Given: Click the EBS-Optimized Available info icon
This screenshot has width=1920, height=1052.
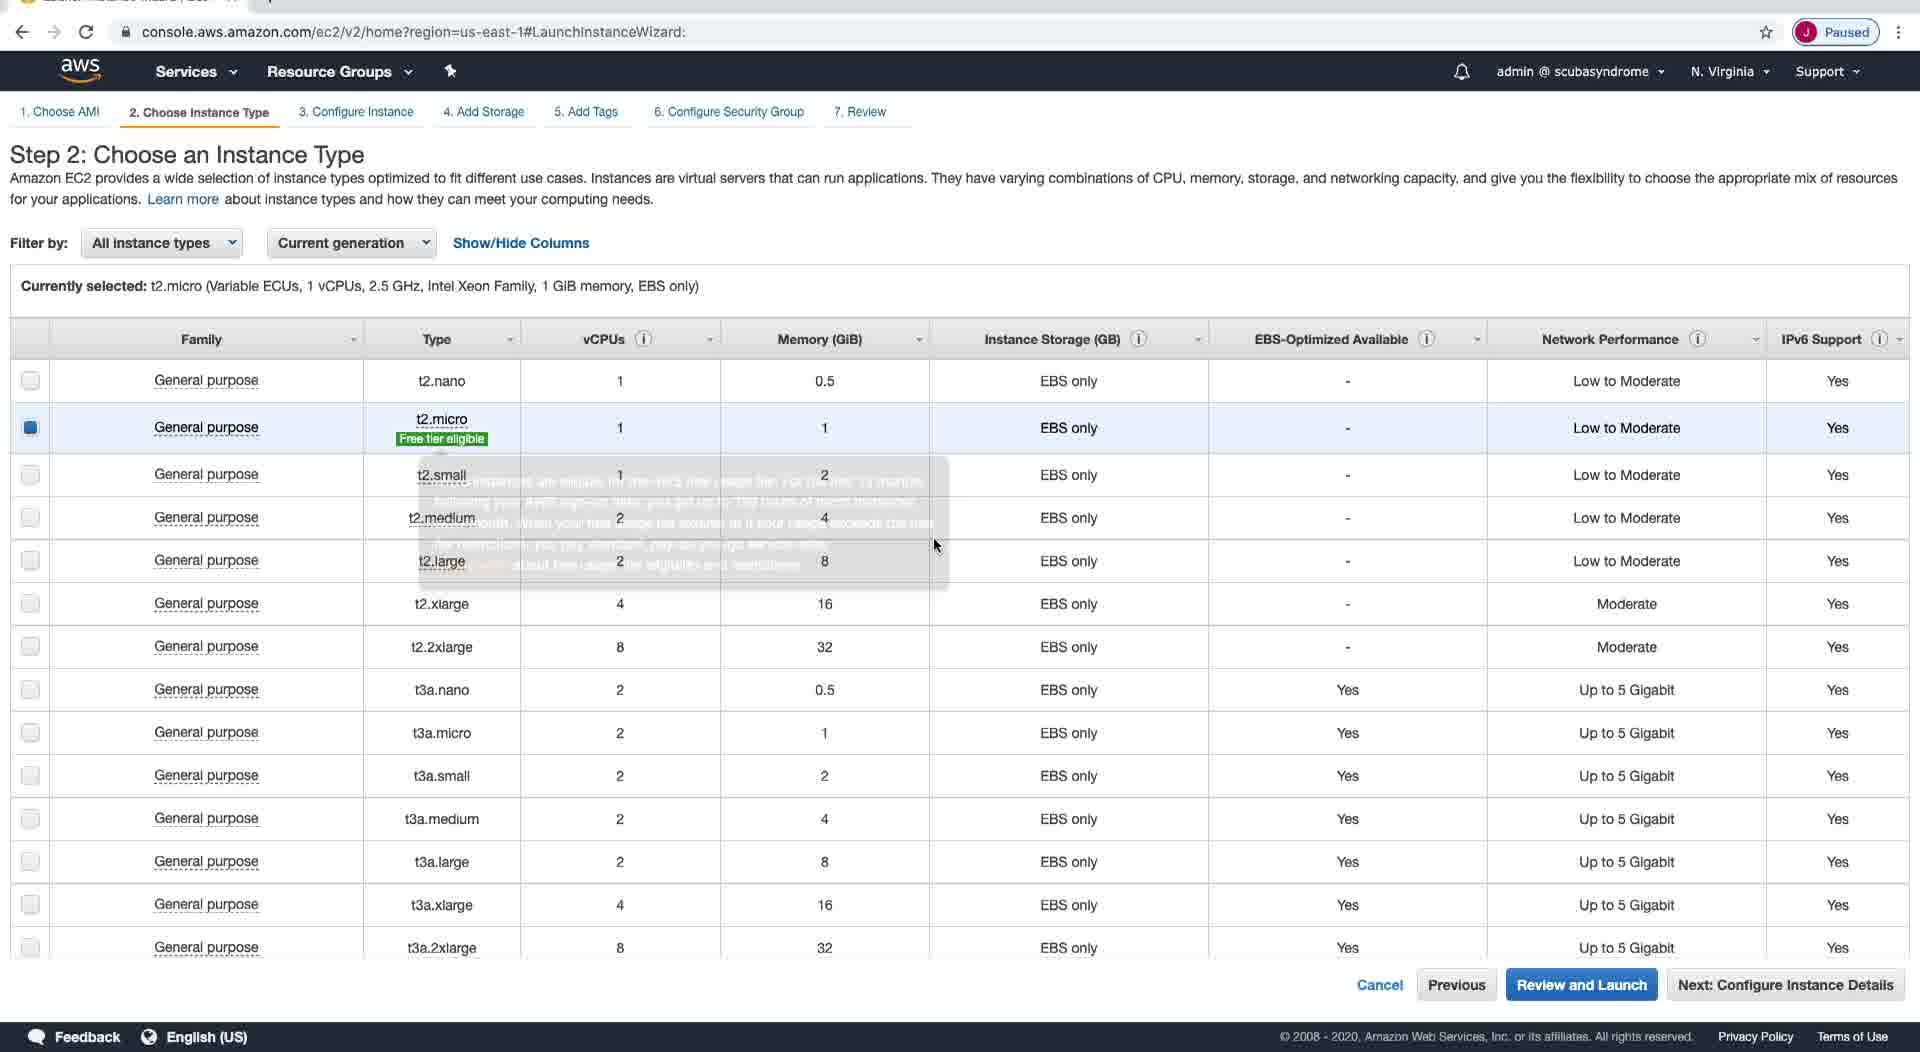Looking at the screenshot, I should tap(1427, 339).
